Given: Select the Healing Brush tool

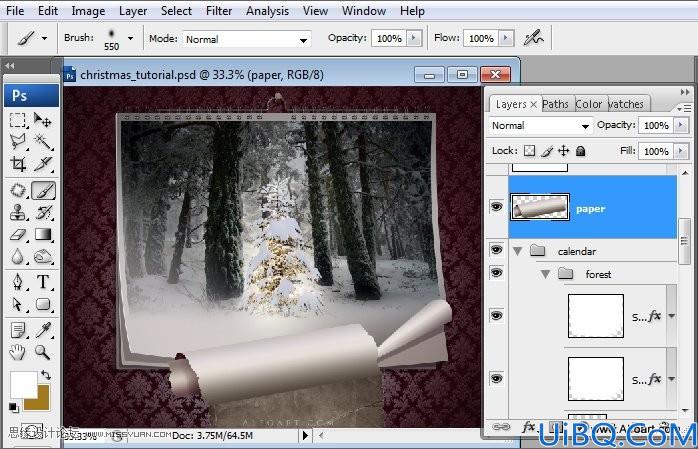Looking at the screenshot, I should click(x=18, y=190).
